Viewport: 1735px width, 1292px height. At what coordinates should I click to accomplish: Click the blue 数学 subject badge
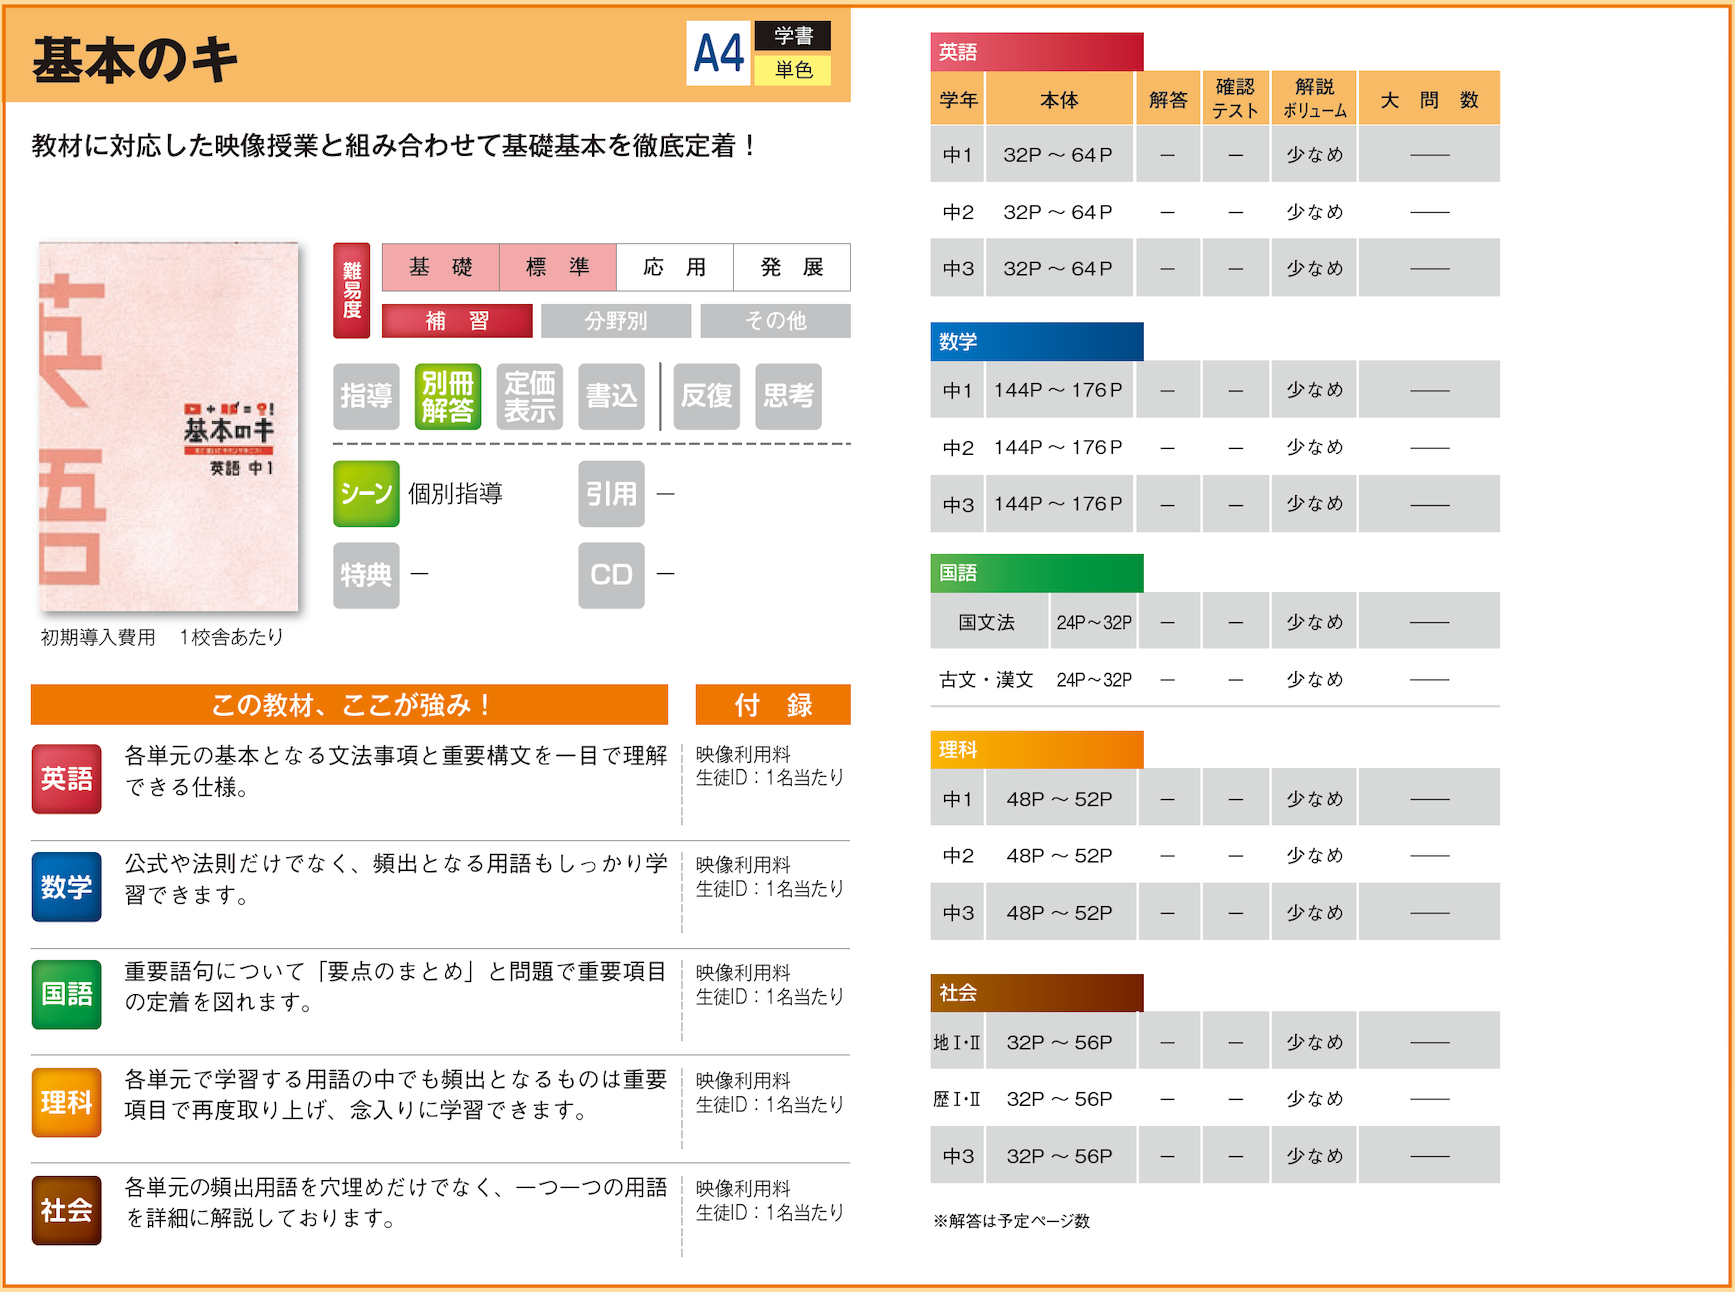[66, 887]
